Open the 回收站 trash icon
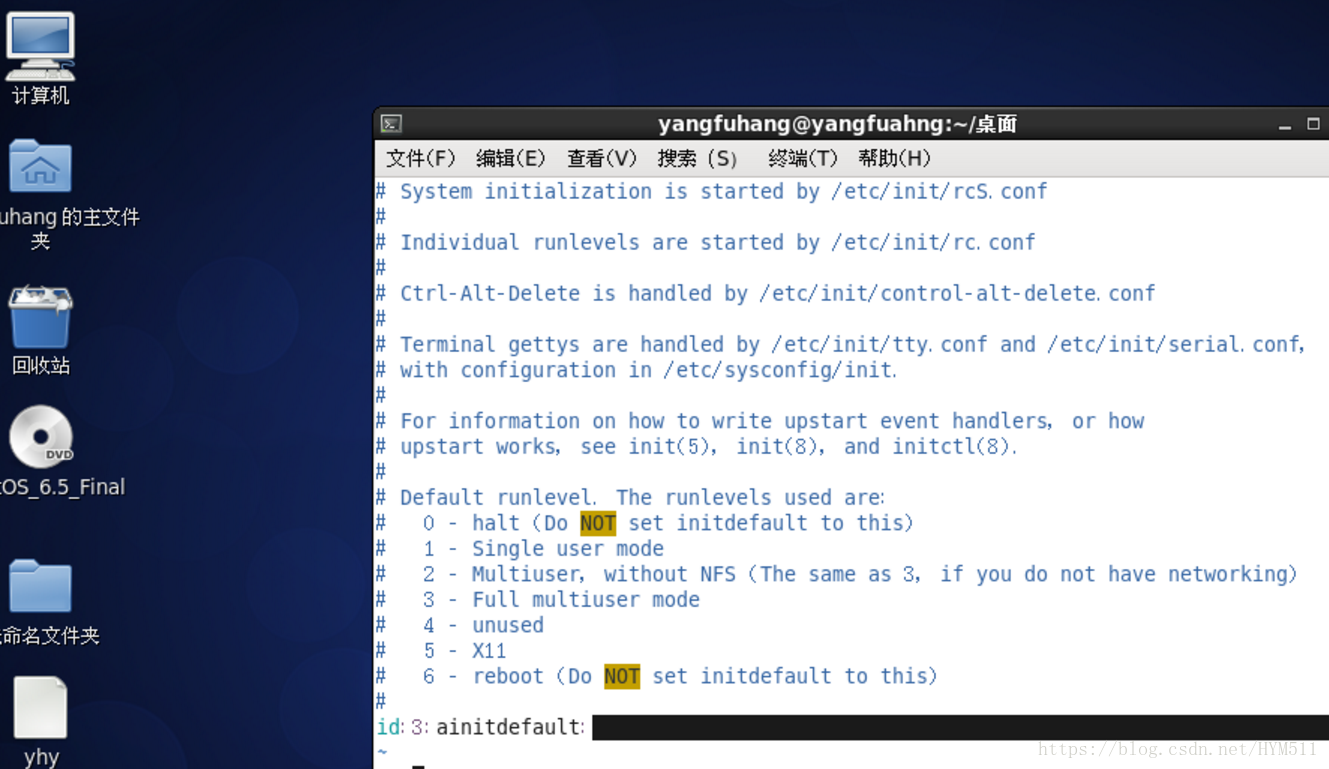 pos(40,317)
